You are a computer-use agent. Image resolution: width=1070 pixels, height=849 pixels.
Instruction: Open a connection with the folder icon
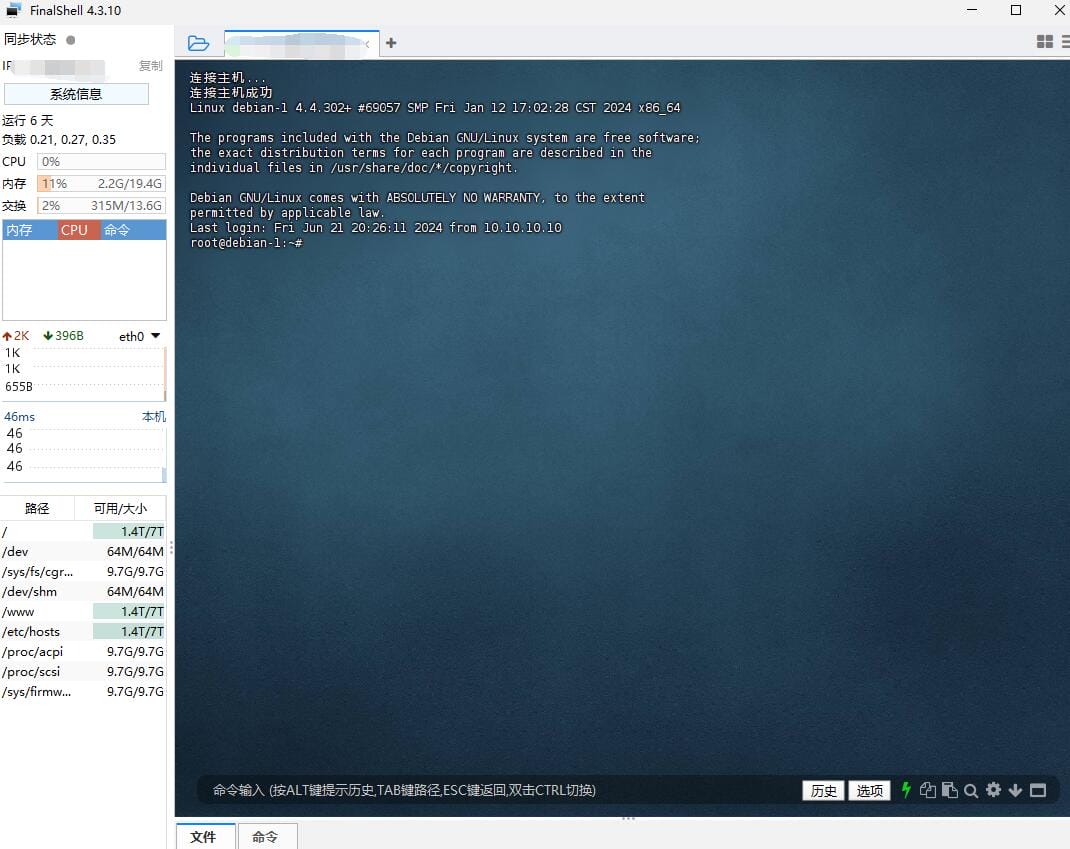point(197,42)
